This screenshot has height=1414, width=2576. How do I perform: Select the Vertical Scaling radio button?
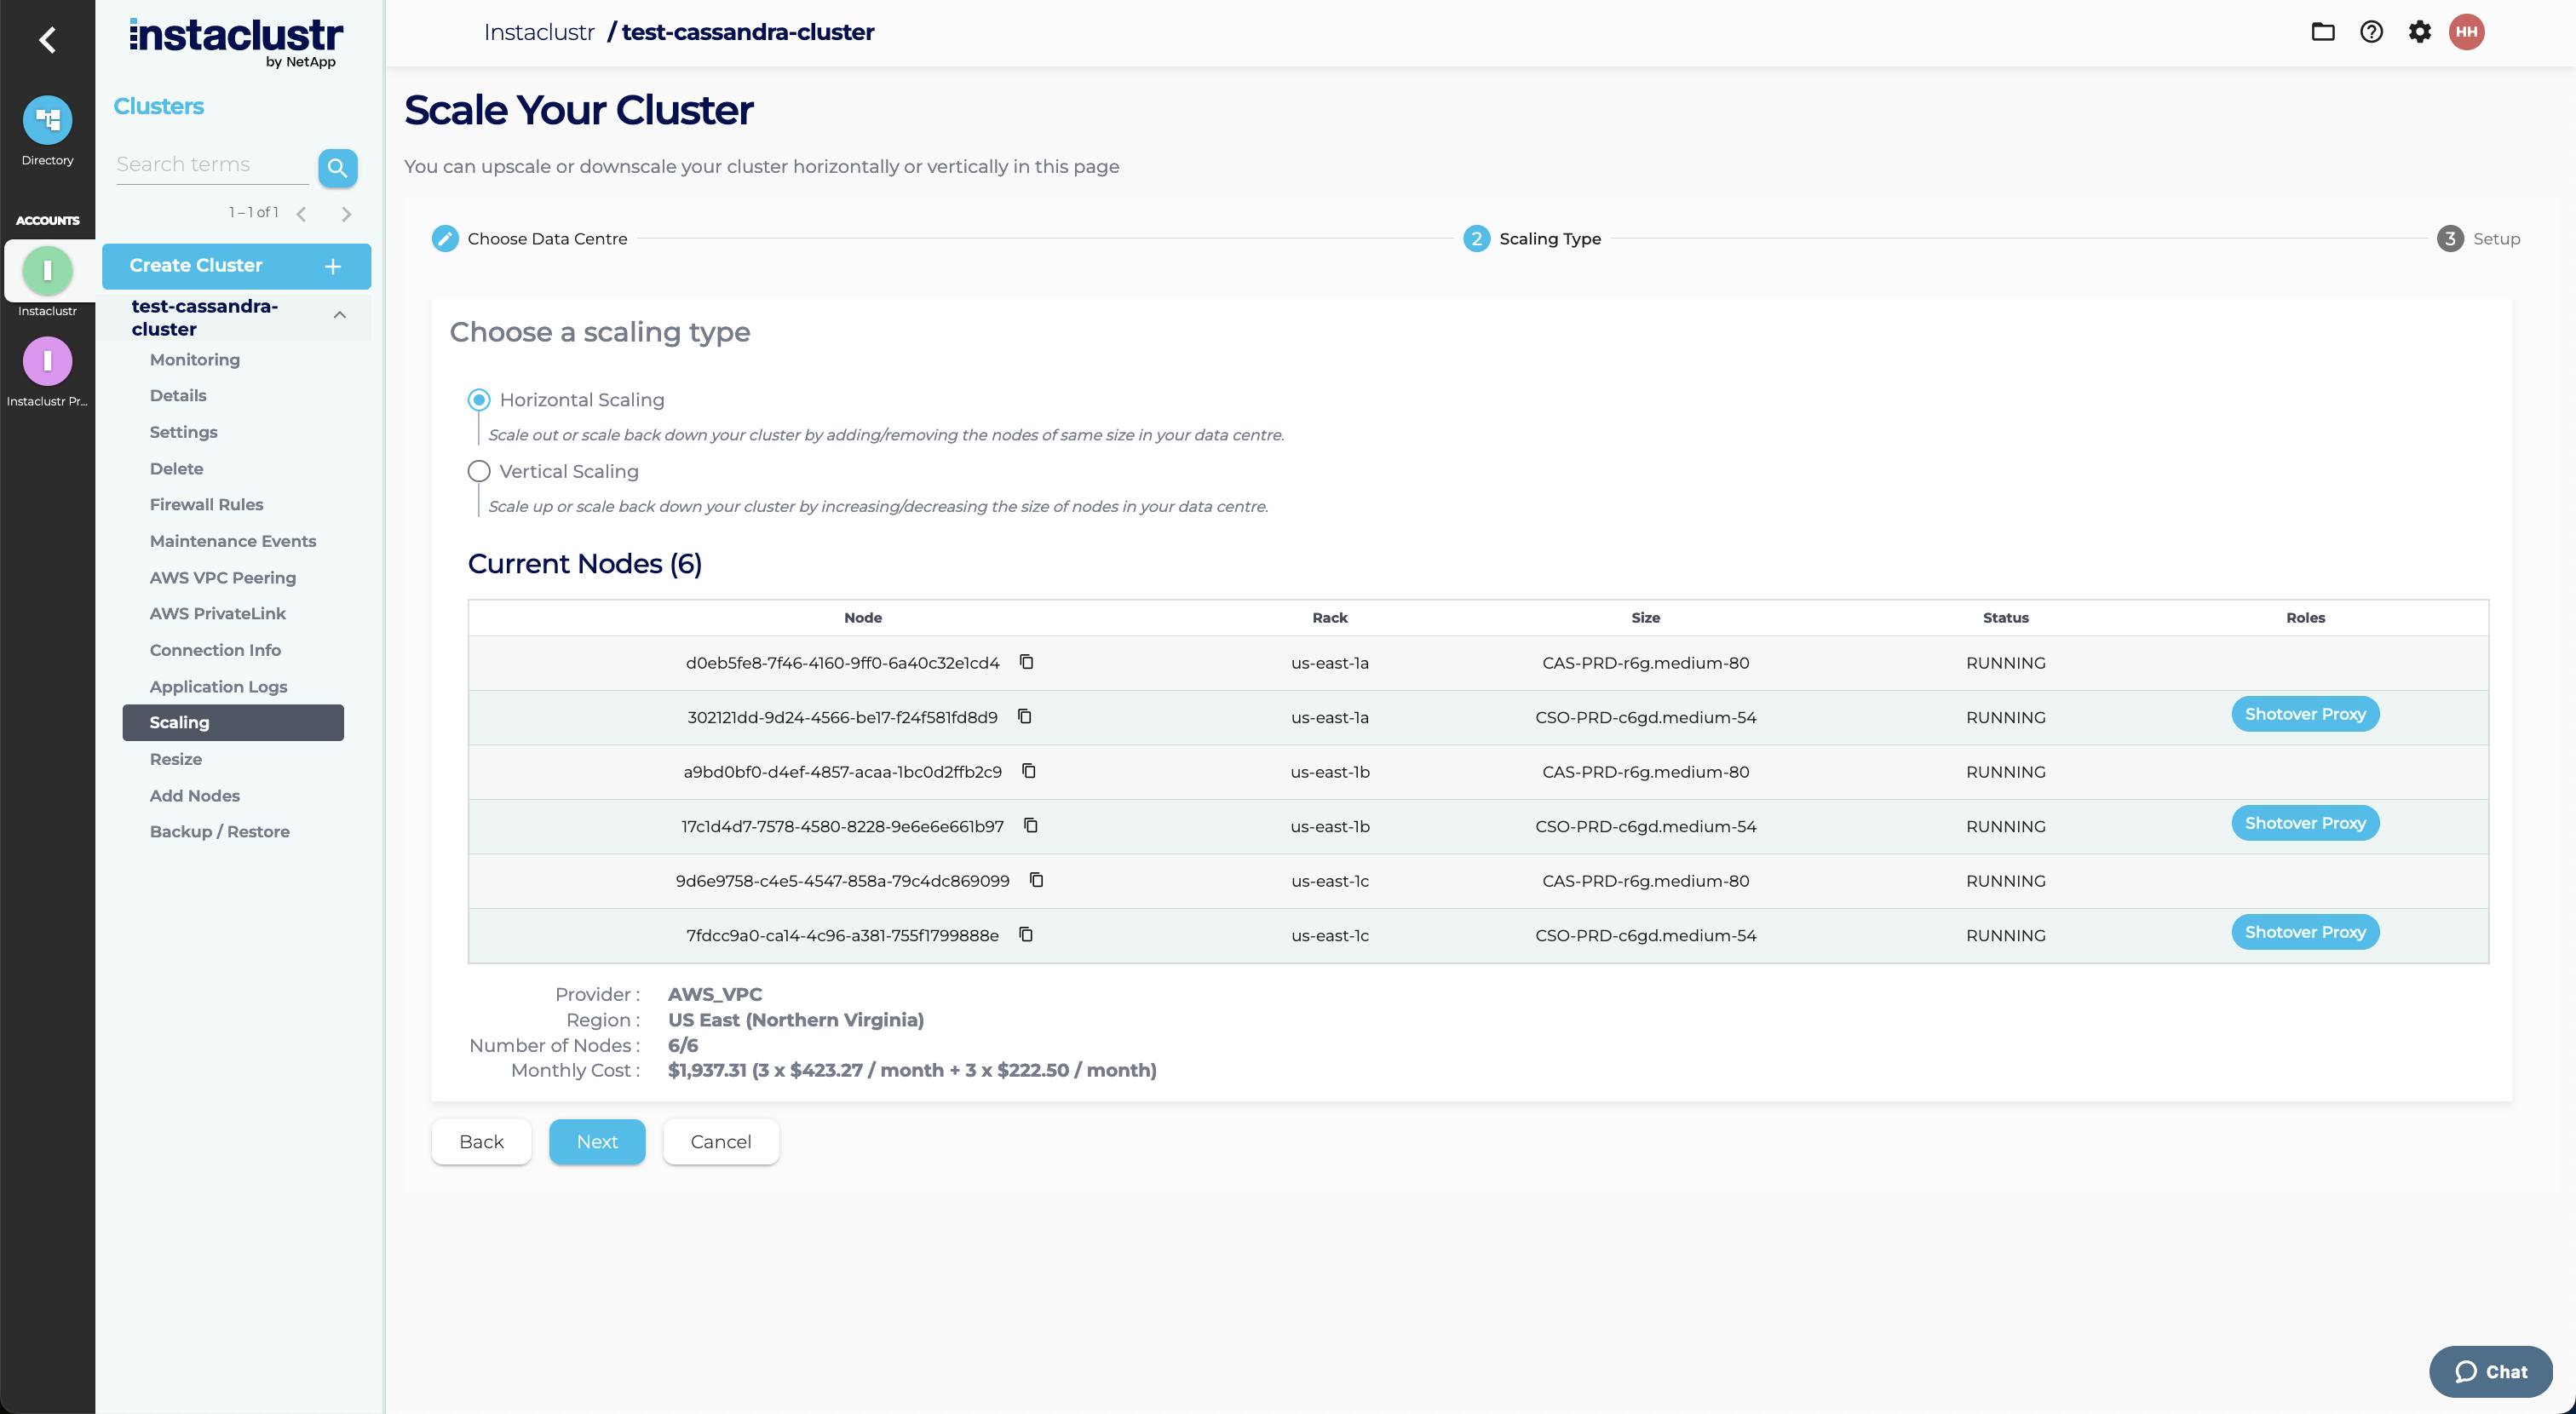tap(479, 471)
